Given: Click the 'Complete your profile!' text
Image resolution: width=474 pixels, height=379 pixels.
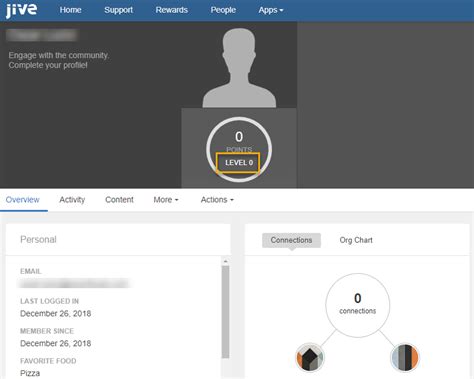Looking at the screenshot, I should [x=48, y=65].
